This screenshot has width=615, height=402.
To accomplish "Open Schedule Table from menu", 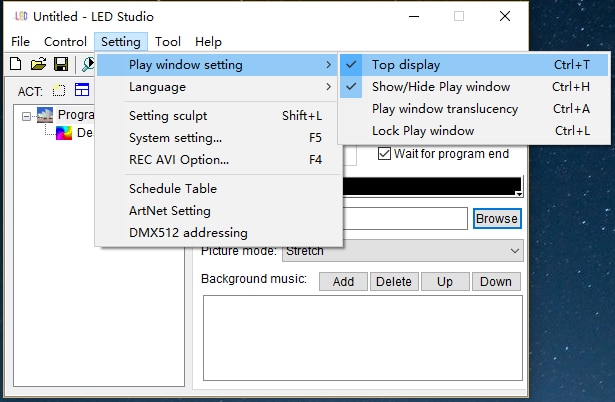I will [217, 189].
